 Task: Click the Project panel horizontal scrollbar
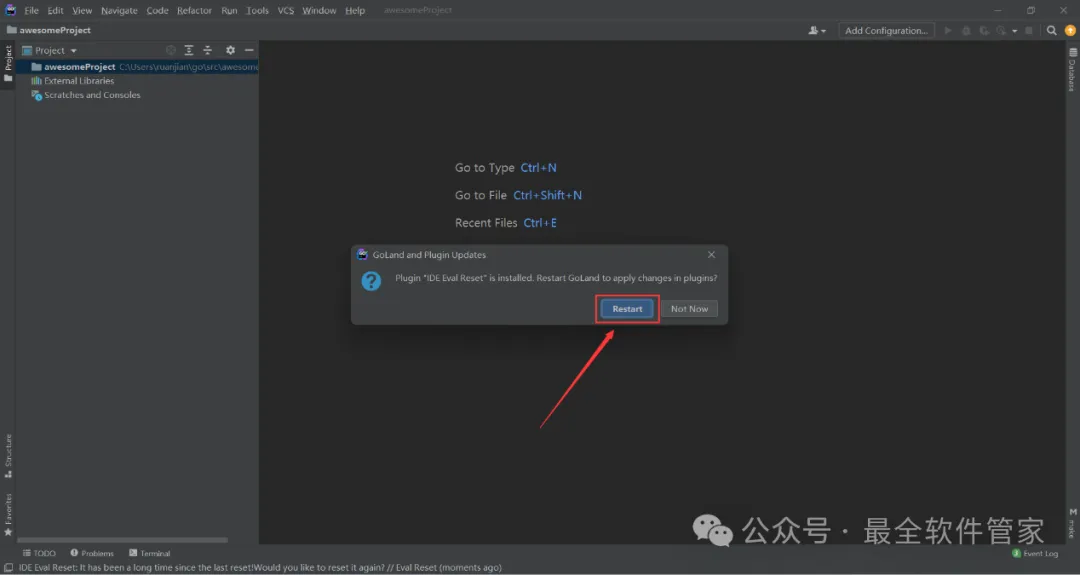pyautogui.click(x=122, y=540)
